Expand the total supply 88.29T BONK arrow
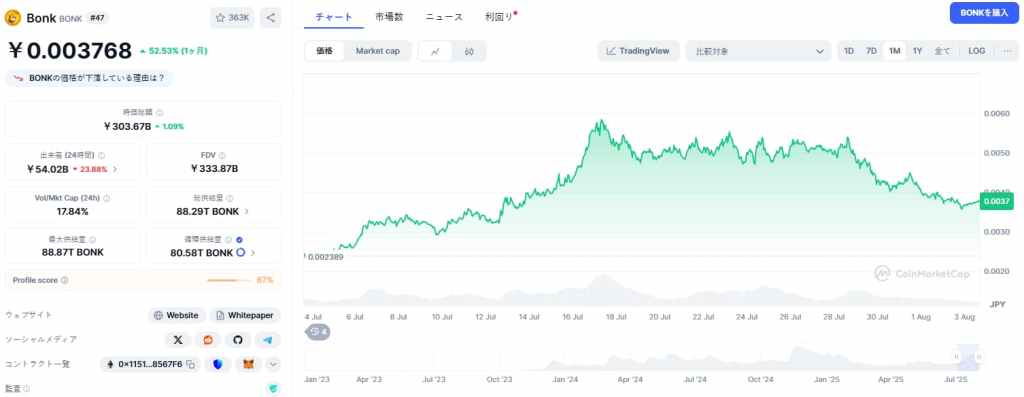 pyautogui.click(x=246, y=212)
